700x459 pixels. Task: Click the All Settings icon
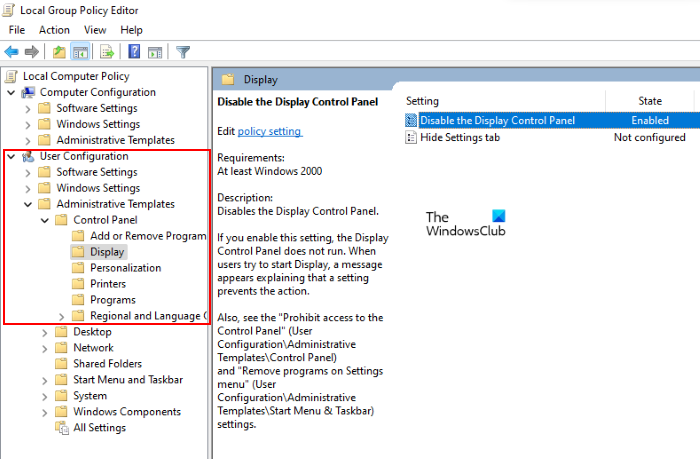(x=61, y=427)
